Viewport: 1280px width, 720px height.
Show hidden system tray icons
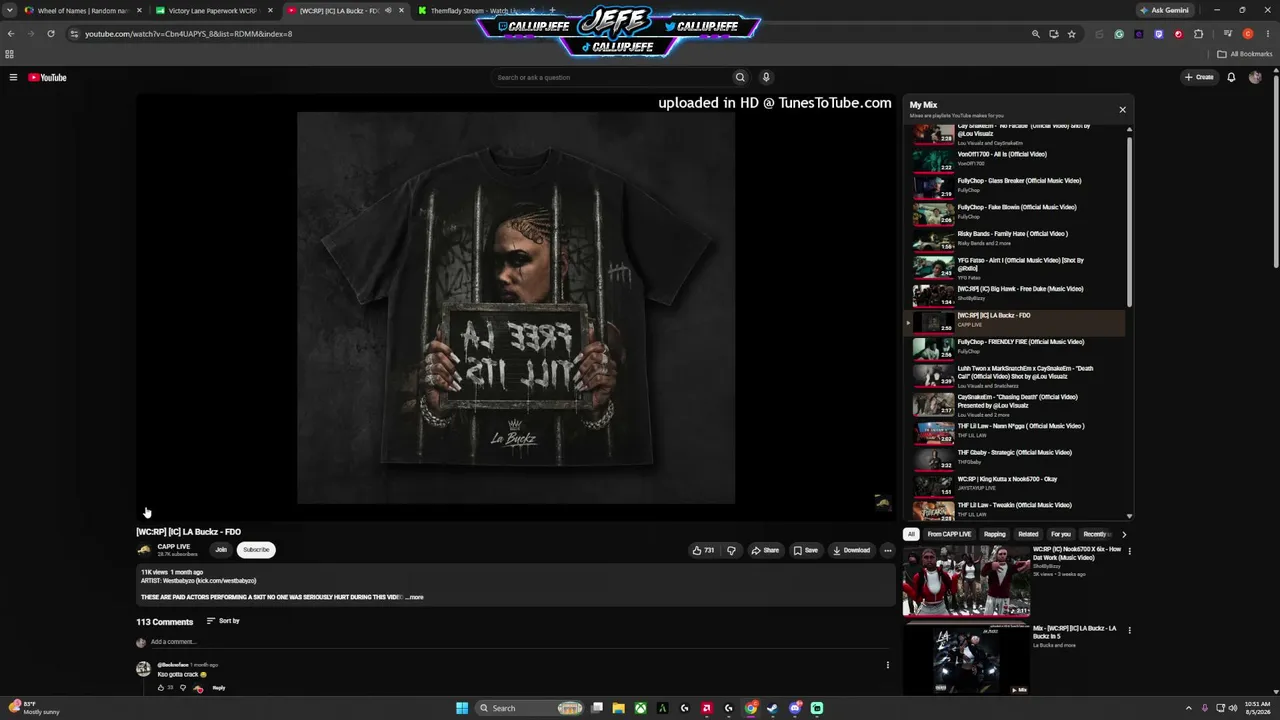1188,708
